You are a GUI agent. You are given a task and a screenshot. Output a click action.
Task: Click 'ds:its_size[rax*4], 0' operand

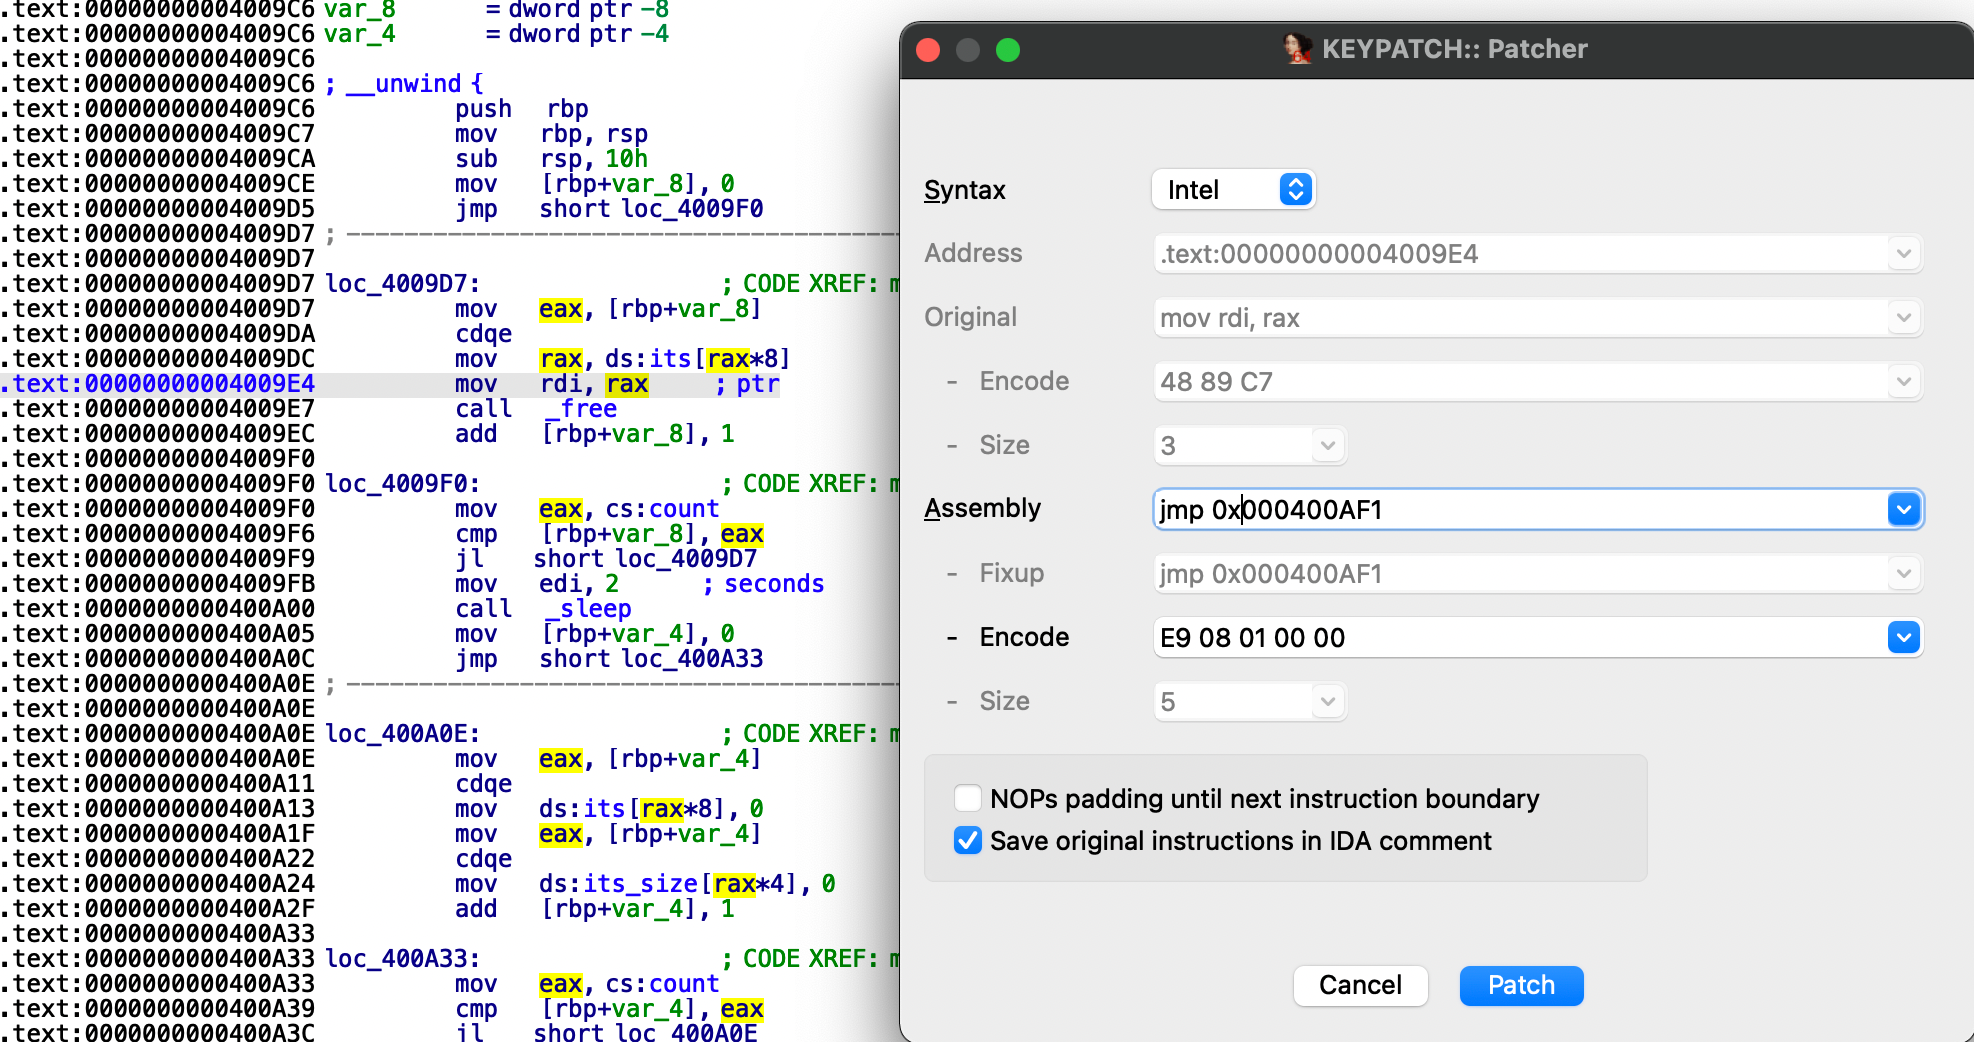(687, 884)
